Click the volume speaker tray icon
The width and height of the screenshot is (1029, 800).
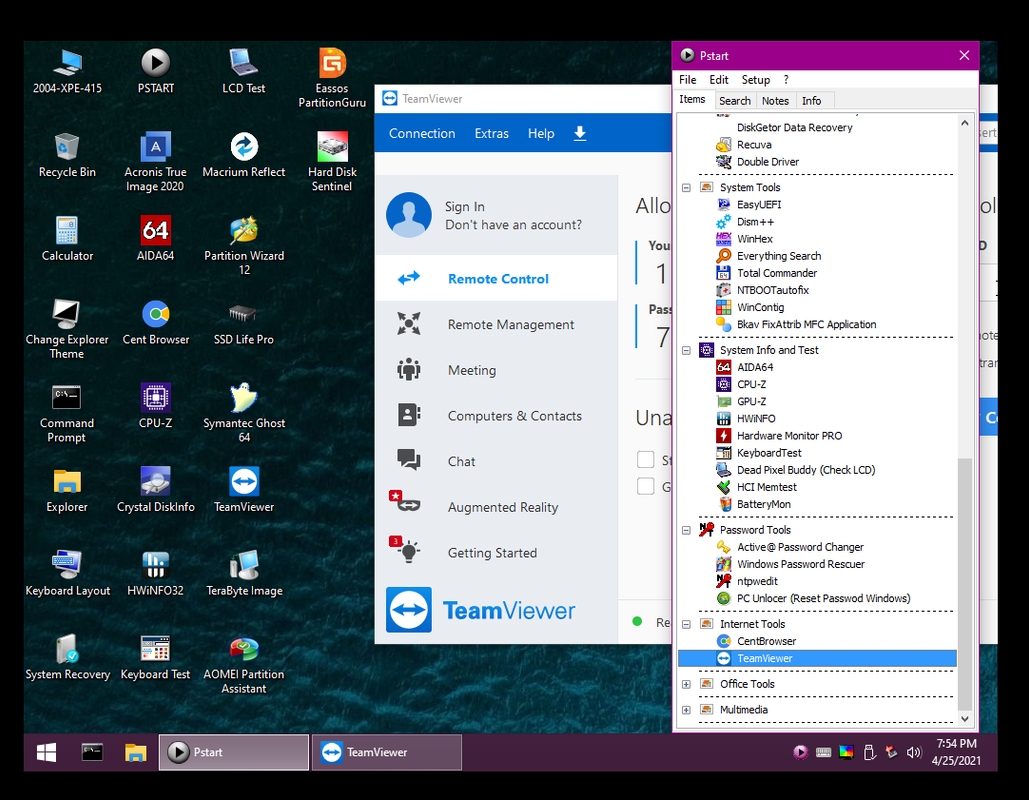pyautogui.click(x=914, y=752)
